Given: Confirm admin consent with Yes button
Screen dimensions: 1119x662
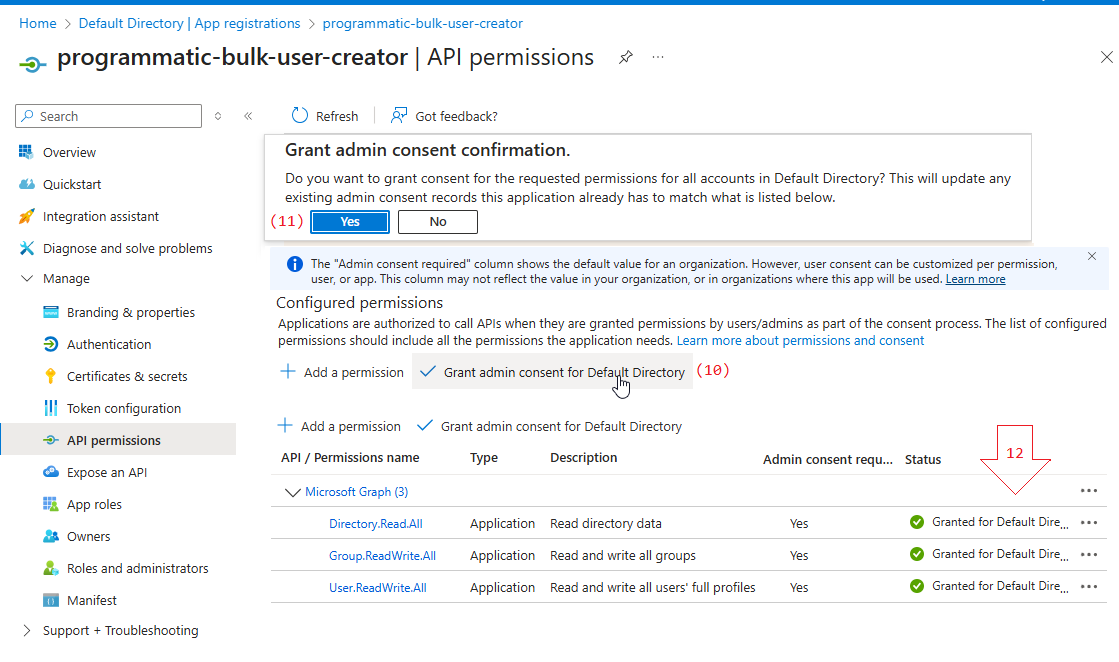Looking at the screenshot, I should click(x=350, y=222).
